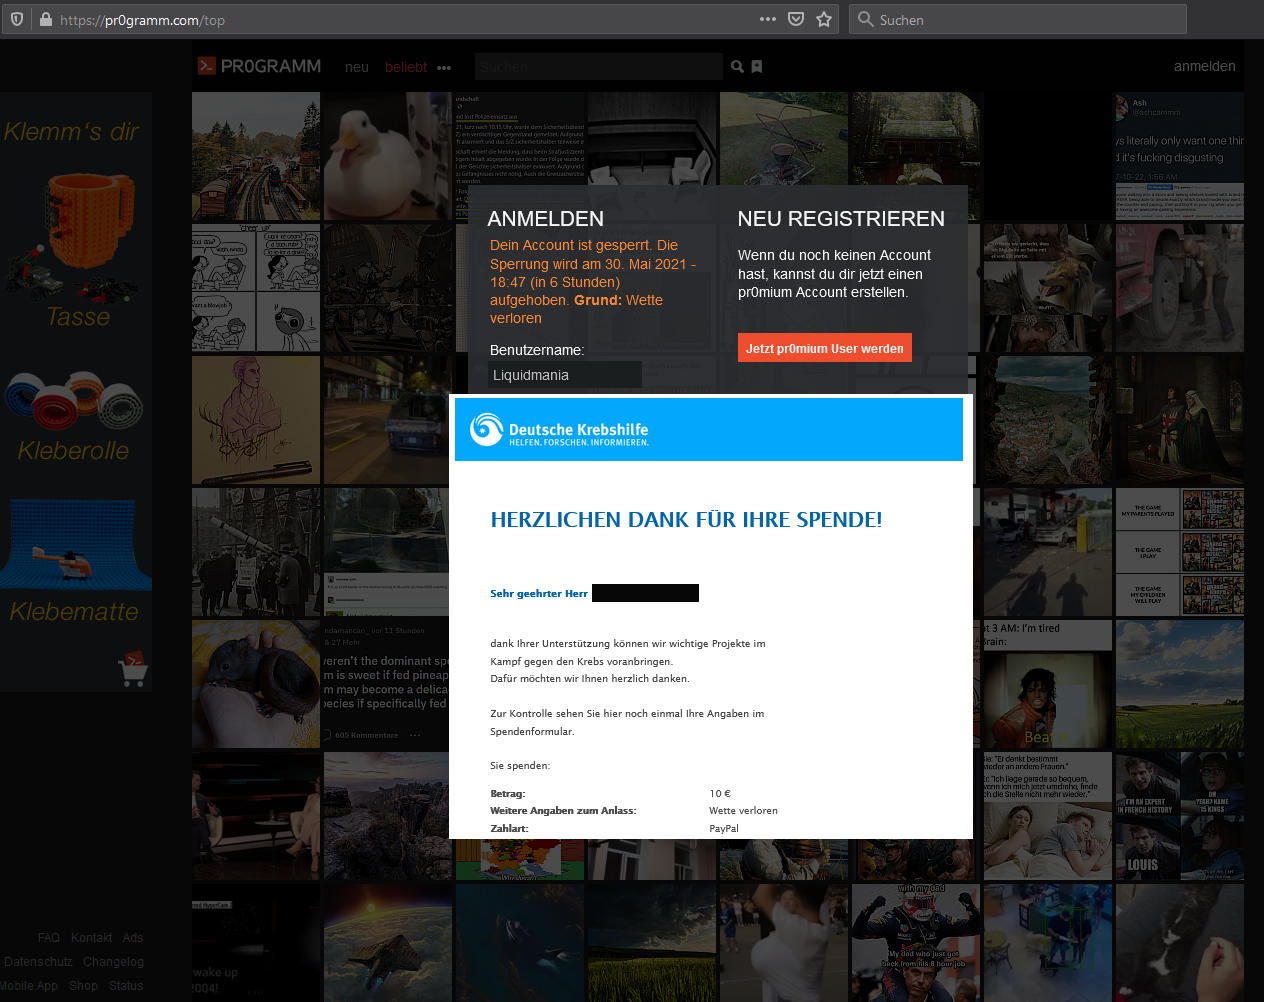Open the white duck thumbnail
The image size is (1264, 1002).
pyautogui.click(x=386, y=156)
